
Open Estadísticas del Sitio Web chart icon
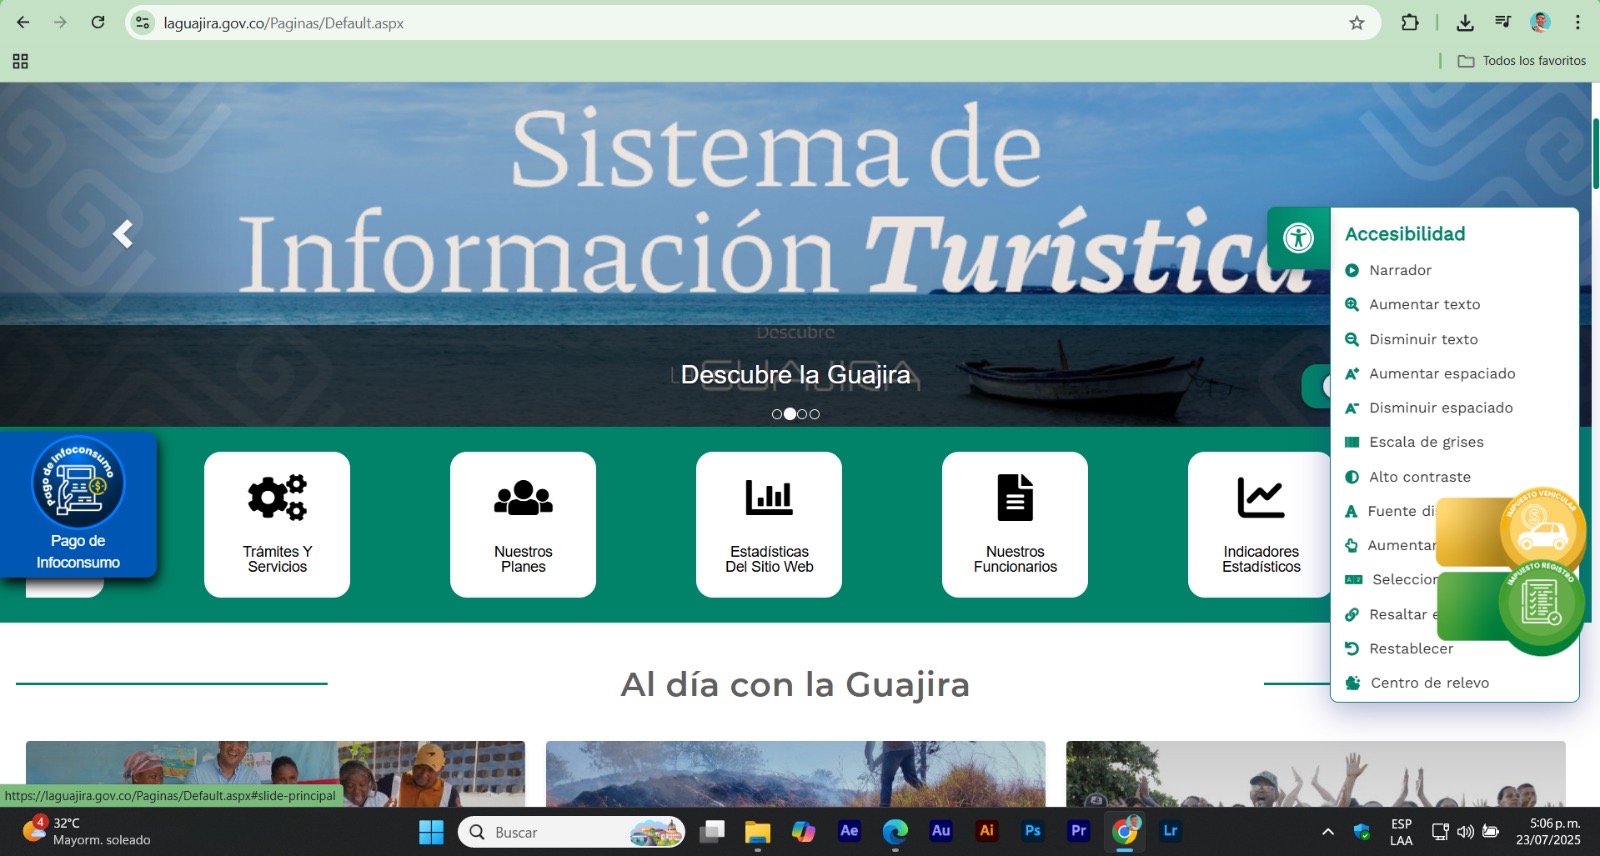click(769, 497)
